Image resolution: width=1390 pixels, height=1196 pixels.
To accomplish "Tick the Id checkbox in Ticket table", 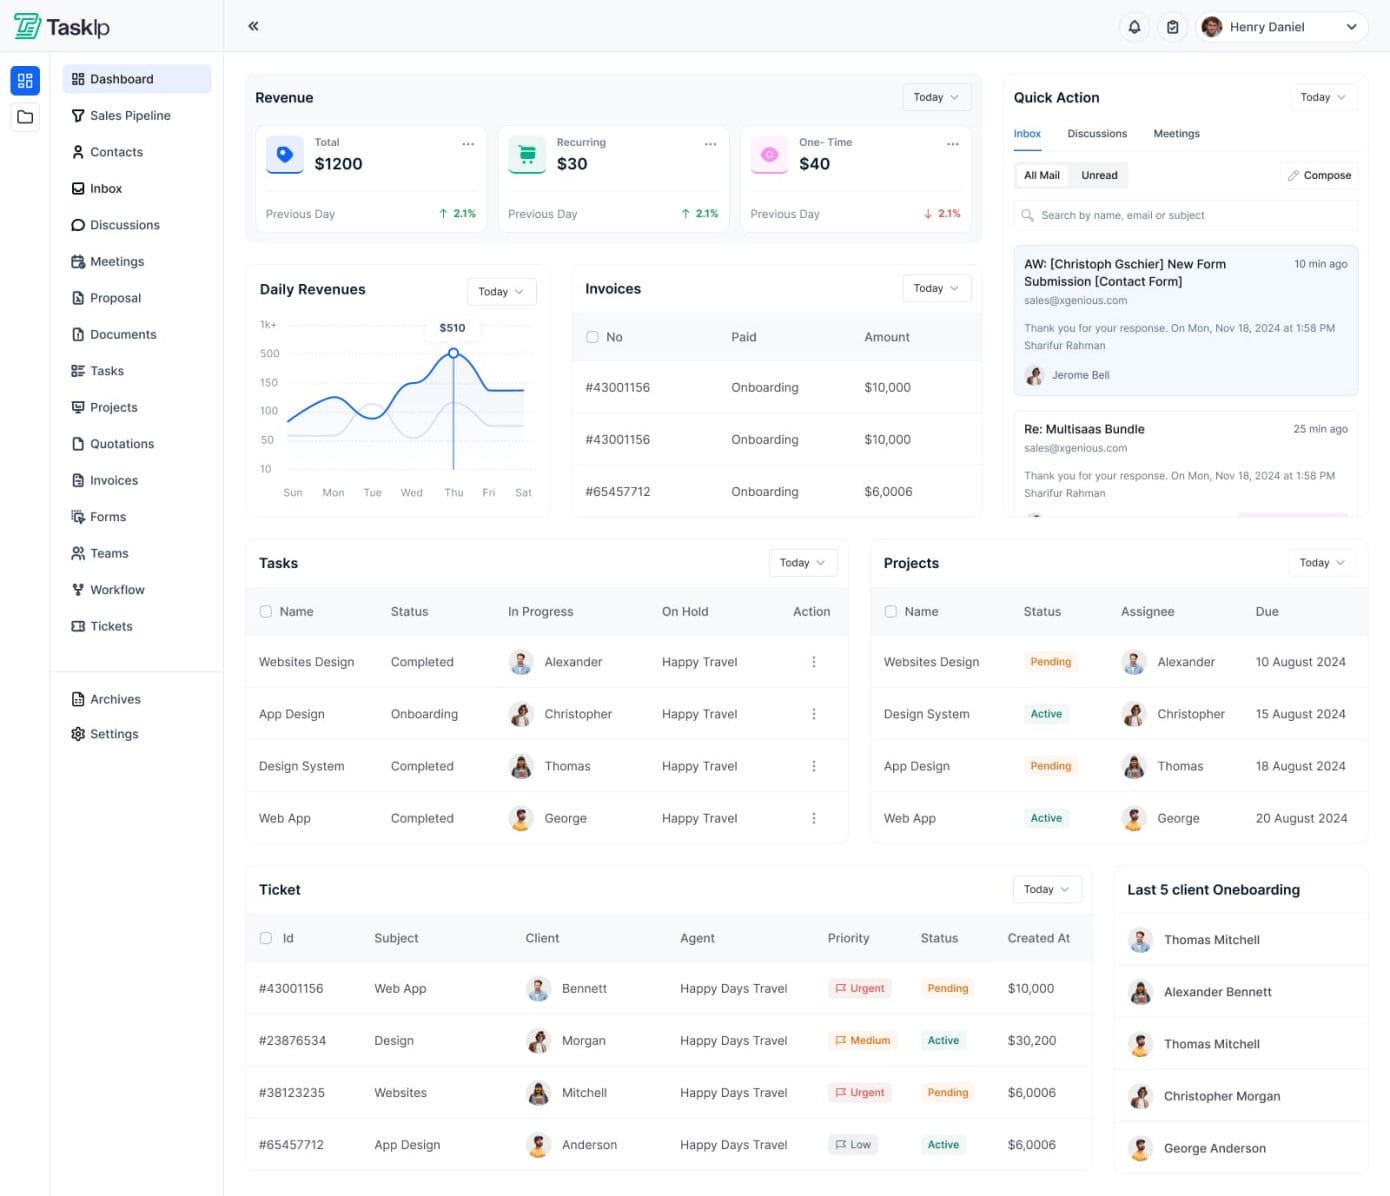I will 266,938.
